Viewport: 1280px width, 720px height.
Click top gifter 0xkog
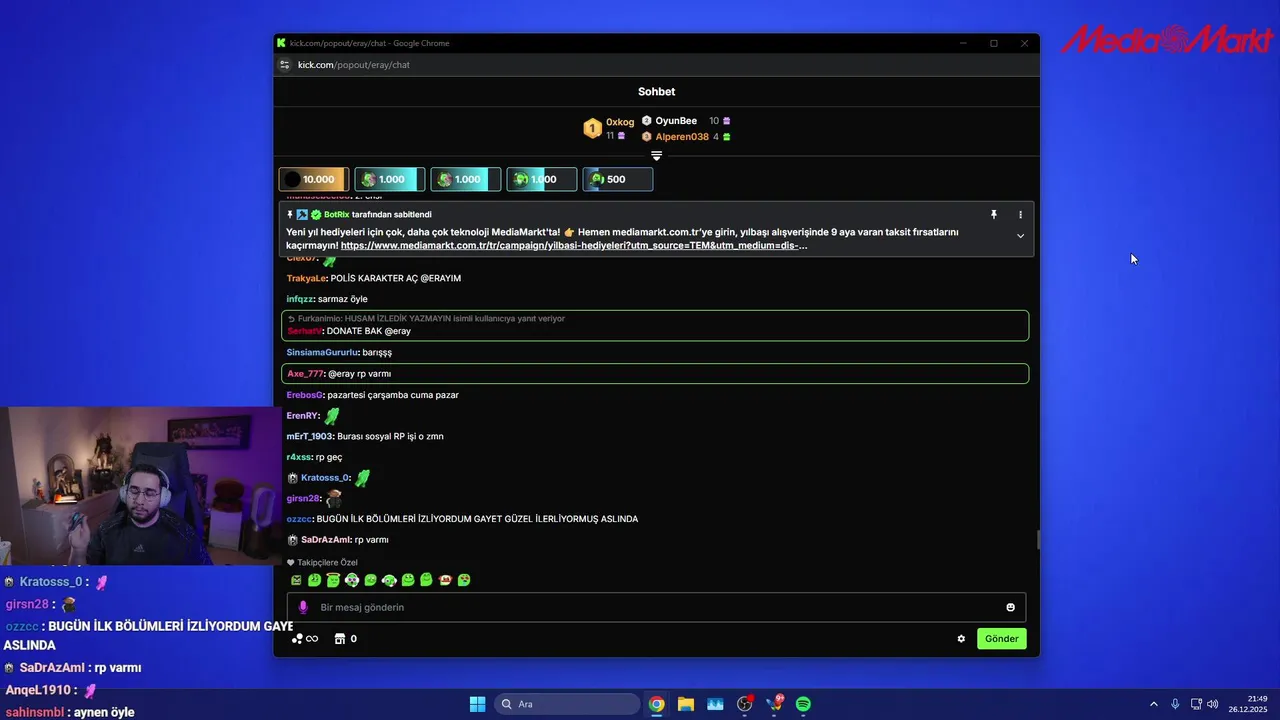point(620,122)
